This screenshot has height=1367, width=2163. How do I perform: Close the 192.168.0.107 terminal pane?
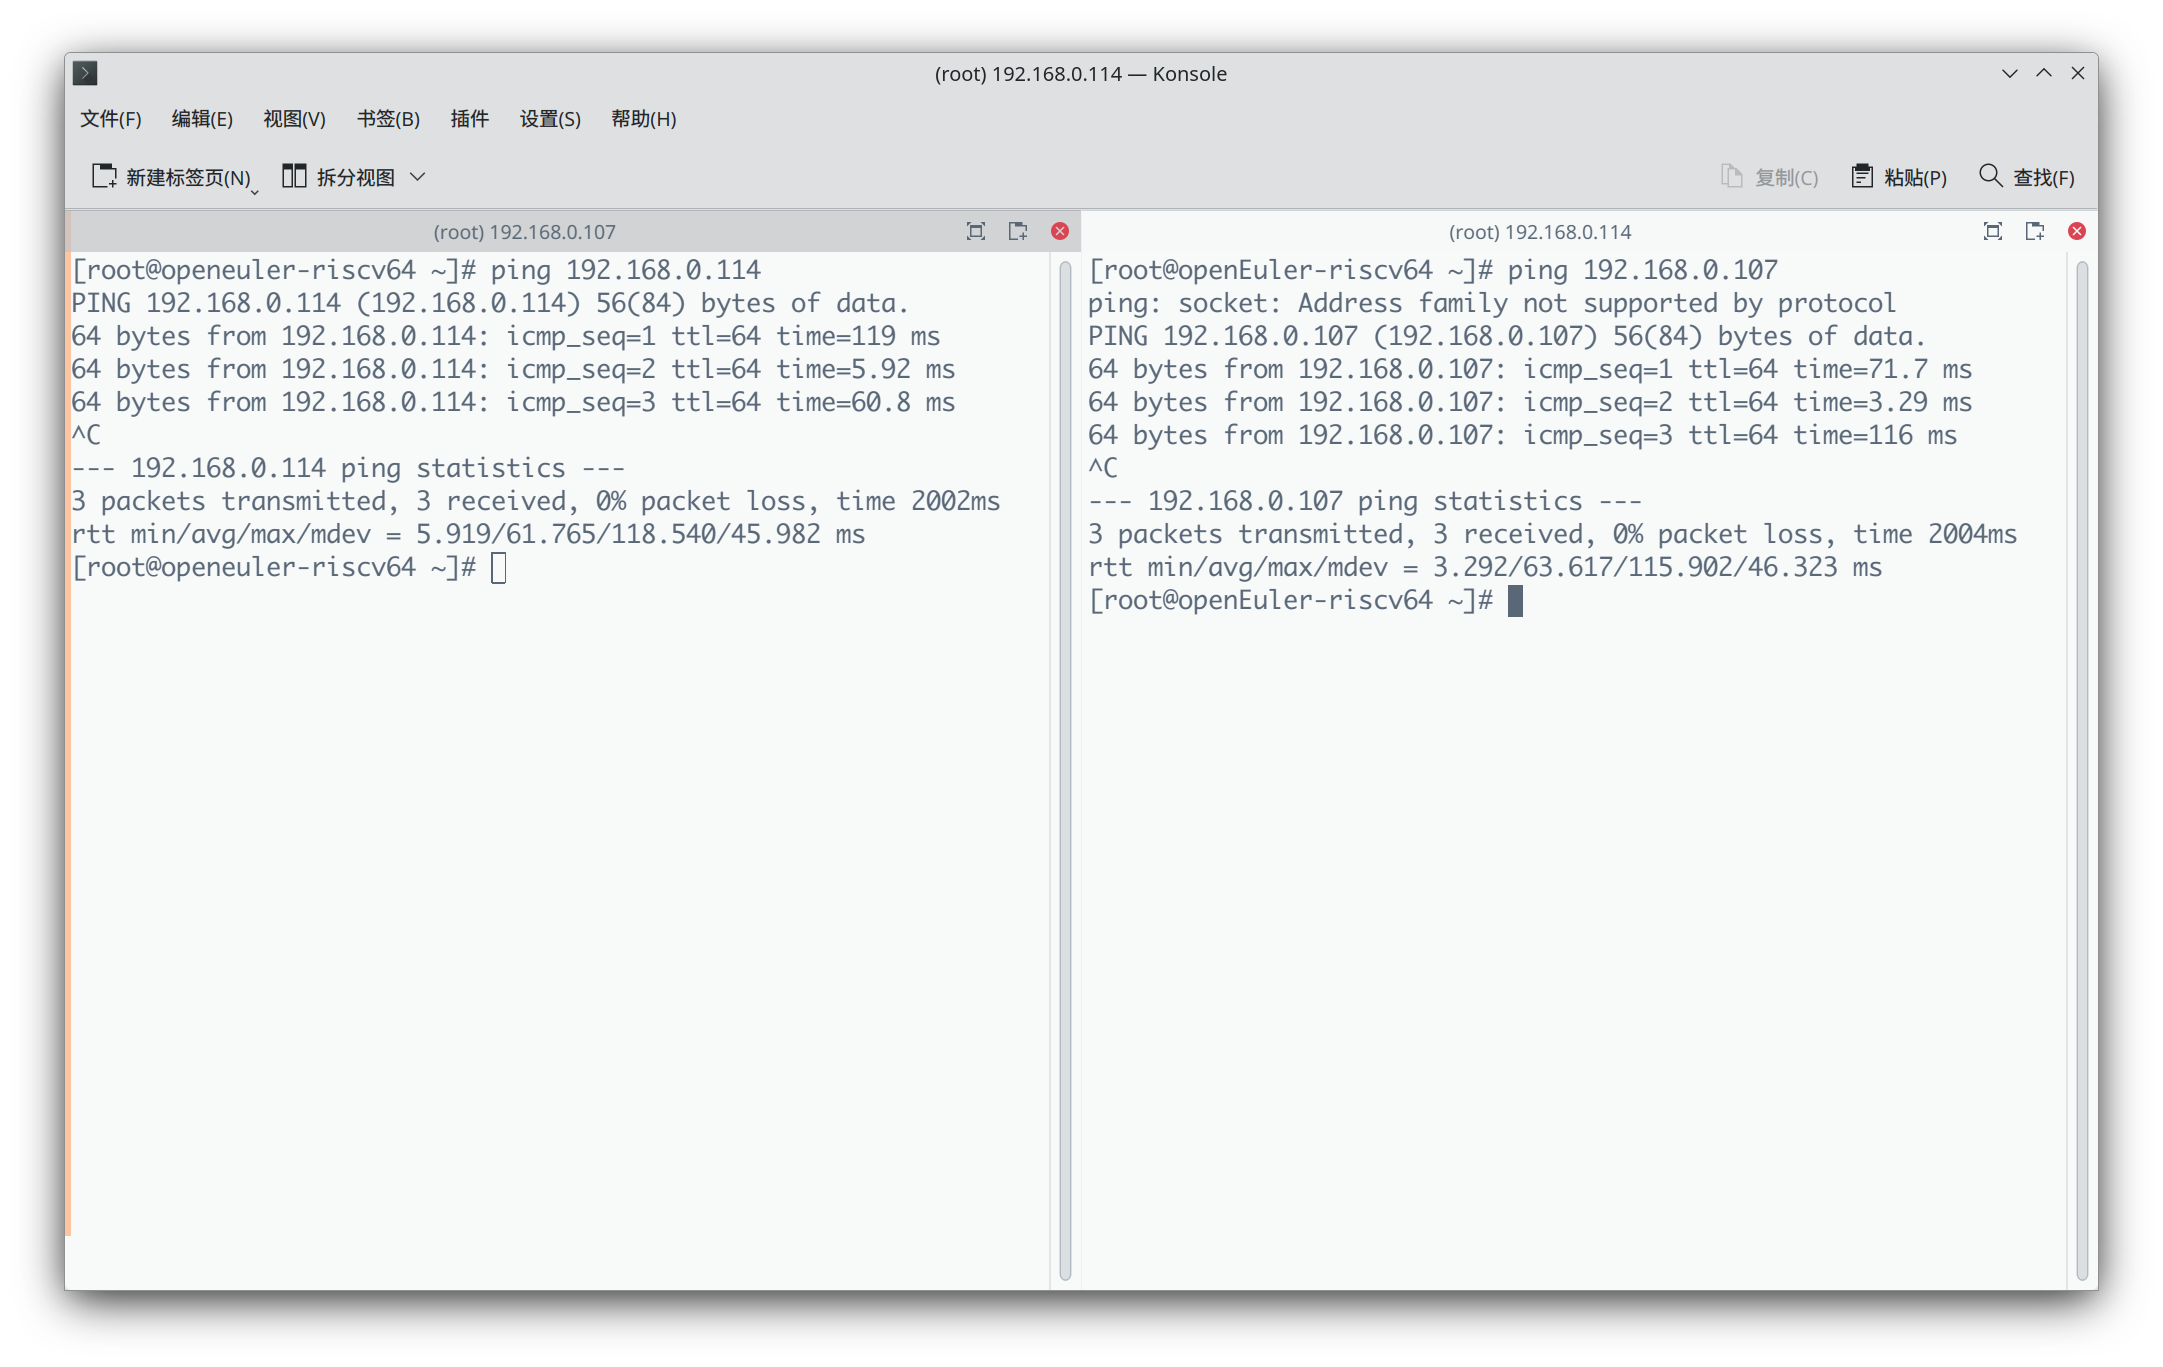[1060, 231]
